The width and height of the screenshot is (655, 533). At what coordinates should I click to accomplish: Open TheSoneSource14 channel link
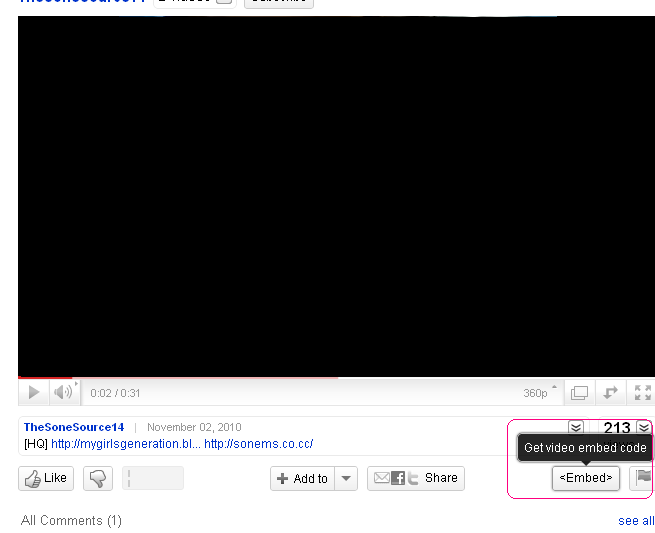click(74, 427)
